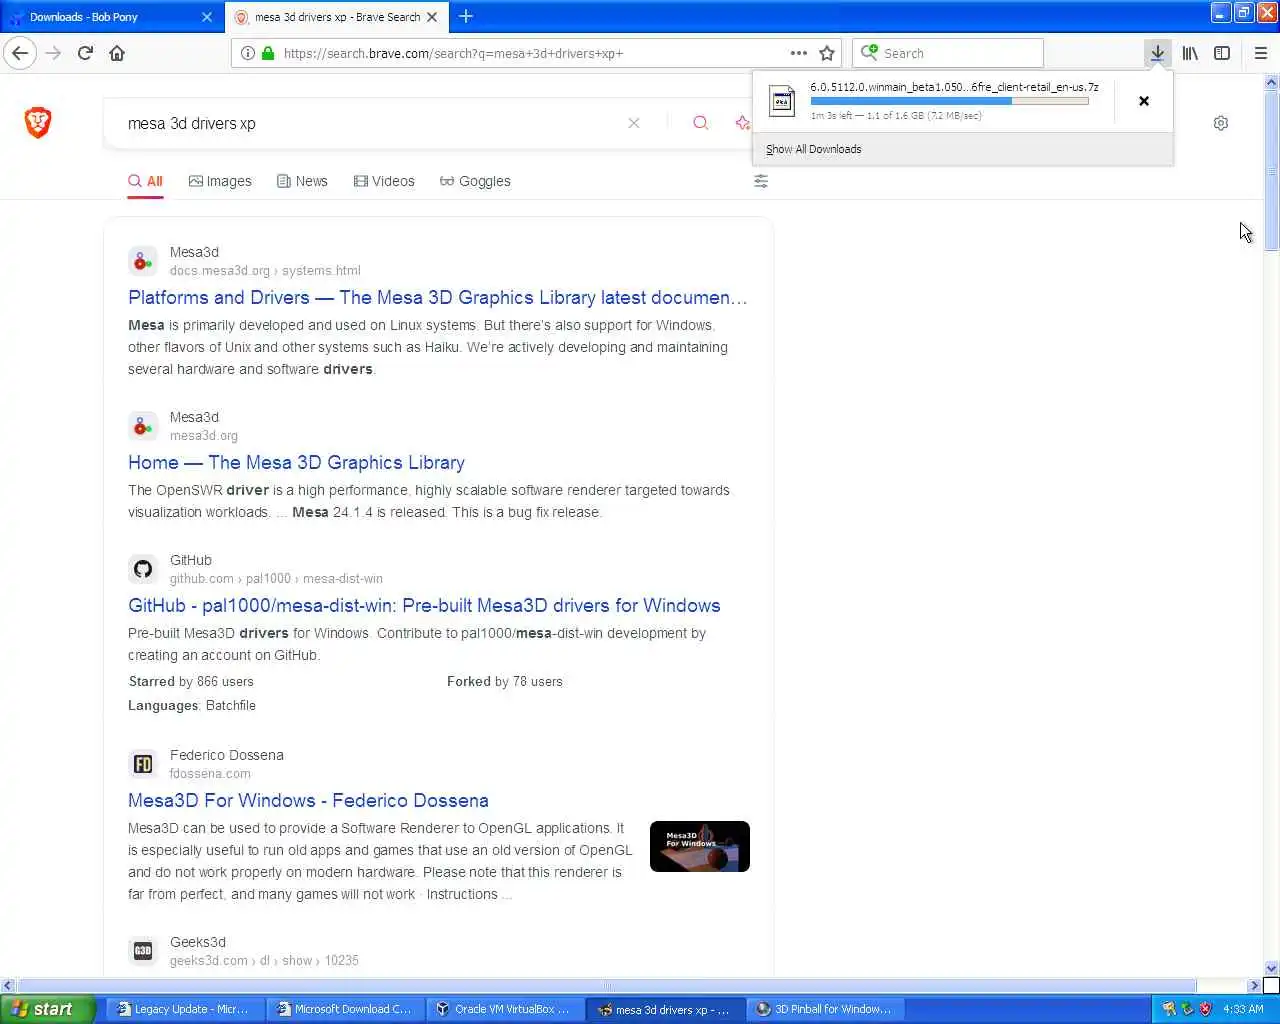Open page actions three-dot menu
The height and width of the screenshot is (1024, 1280).
pyautogui.click(x=798, y=53)
